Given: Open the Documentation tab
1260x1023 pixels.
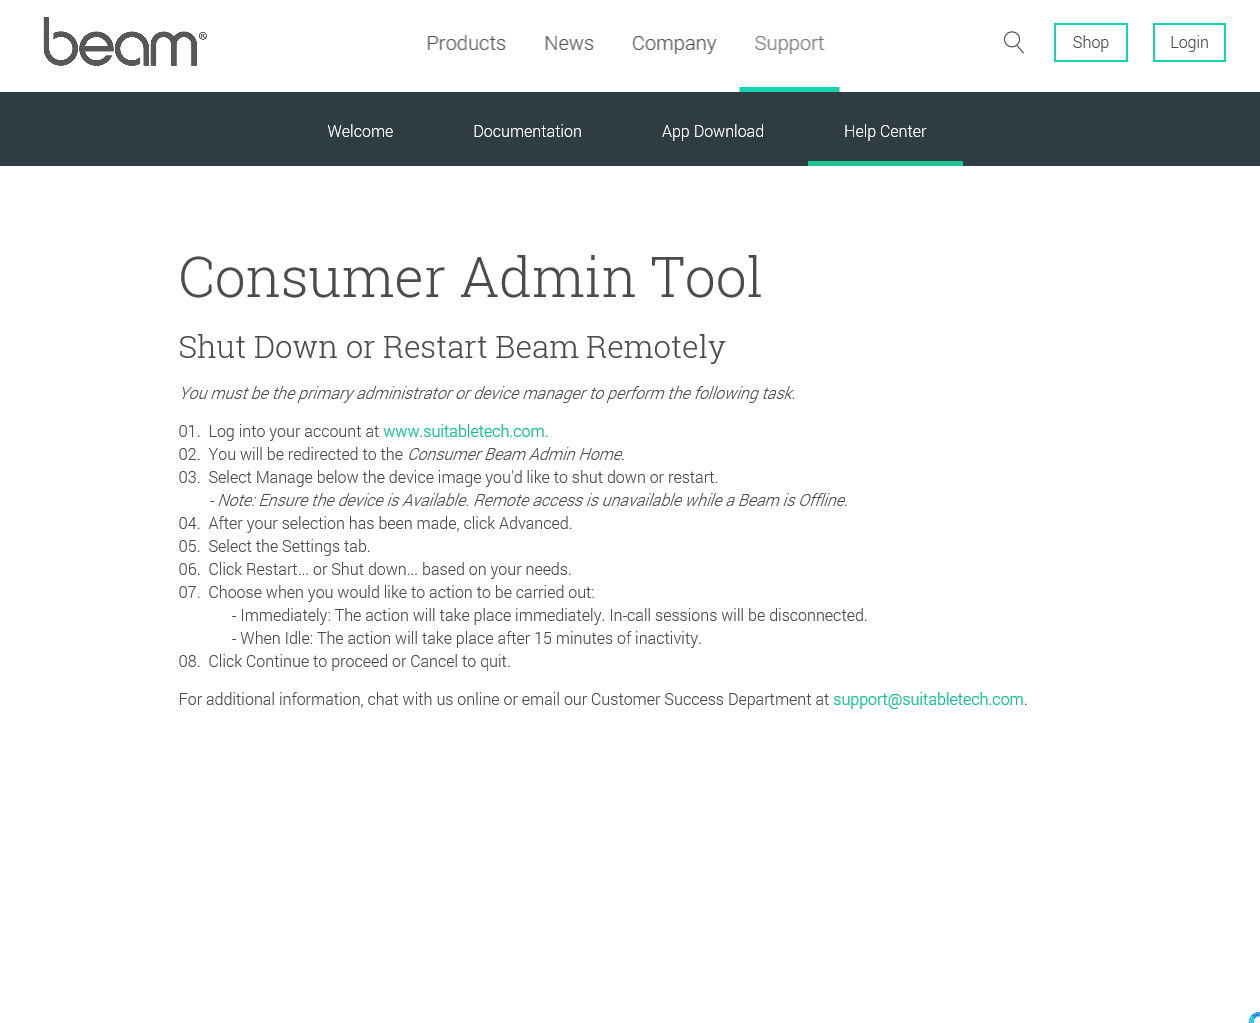Looking at the screenshot, I should click(527, 131).
